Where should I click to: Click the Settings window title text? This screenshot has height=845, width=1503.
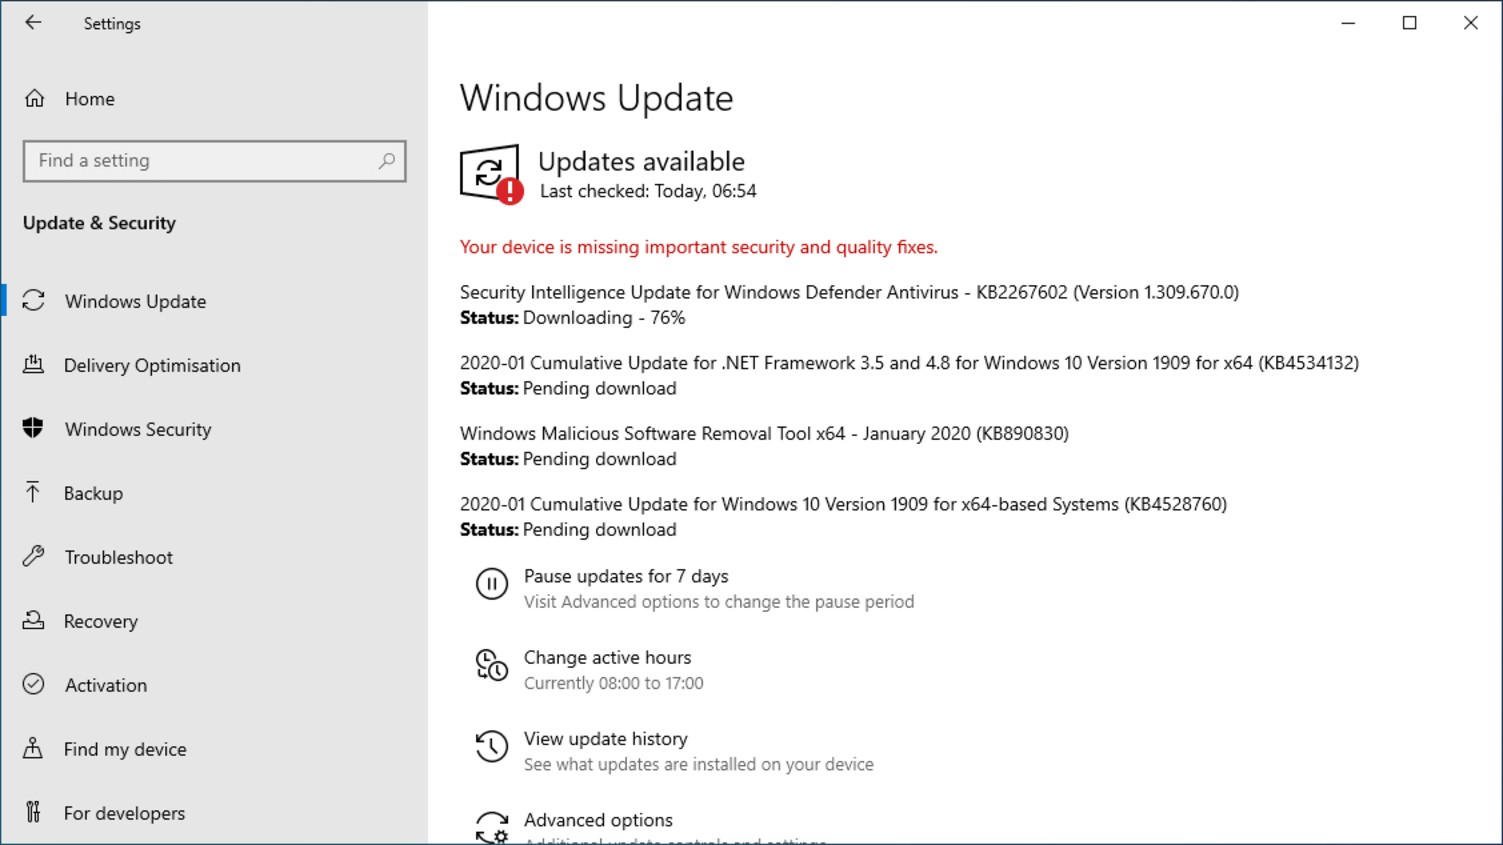coord(112,23)
